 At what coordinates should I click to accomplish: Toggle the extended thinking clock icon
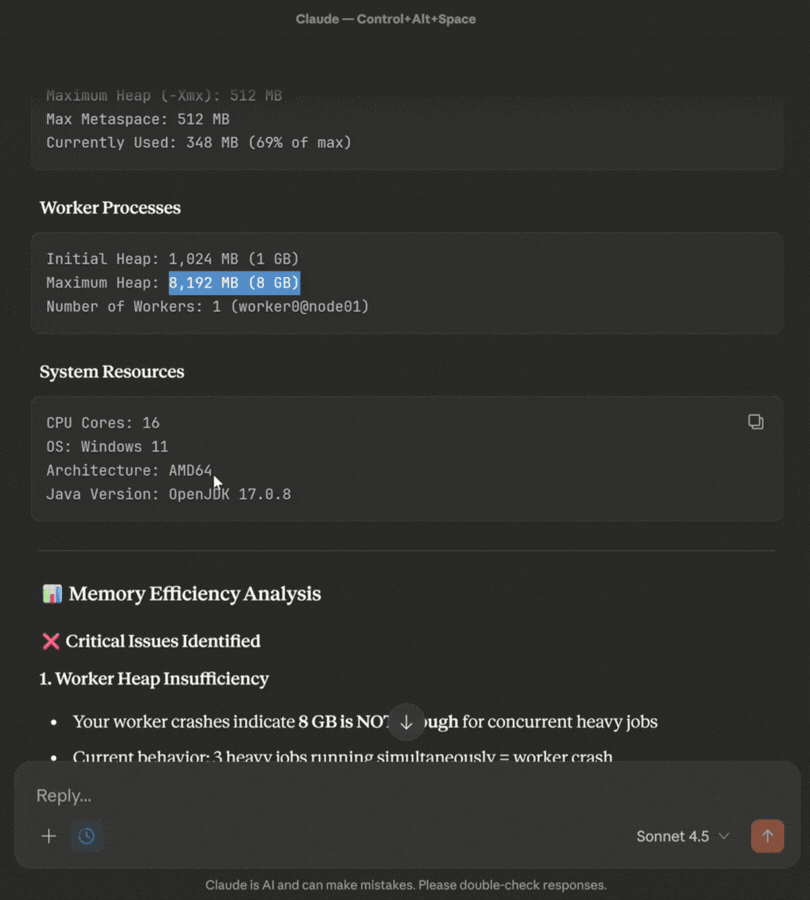coord(87,836)
